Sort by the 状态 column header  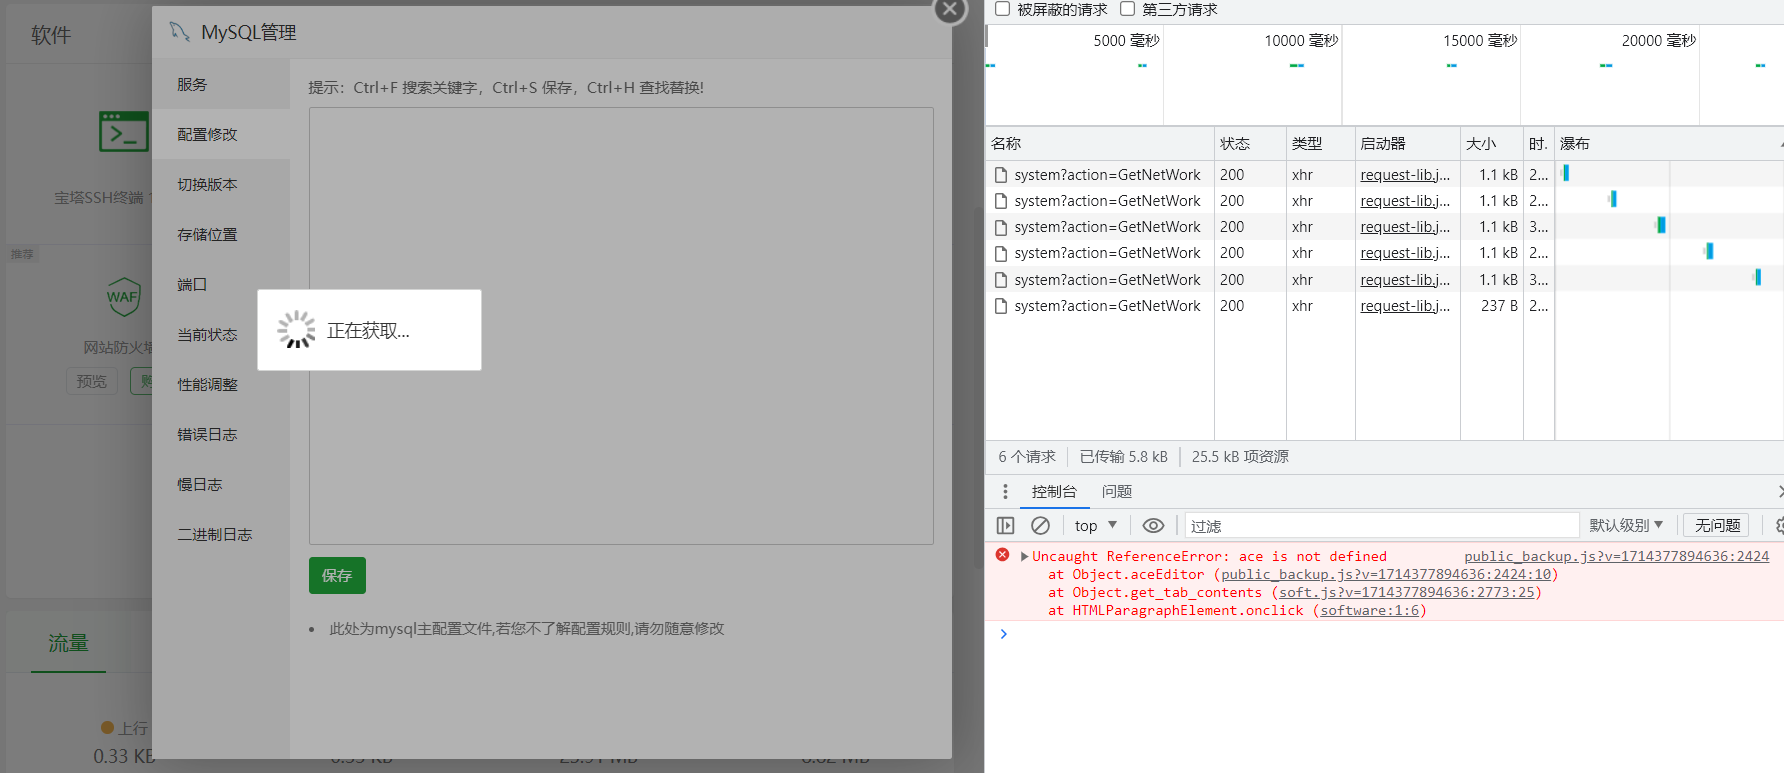(x=1249, y=143)
